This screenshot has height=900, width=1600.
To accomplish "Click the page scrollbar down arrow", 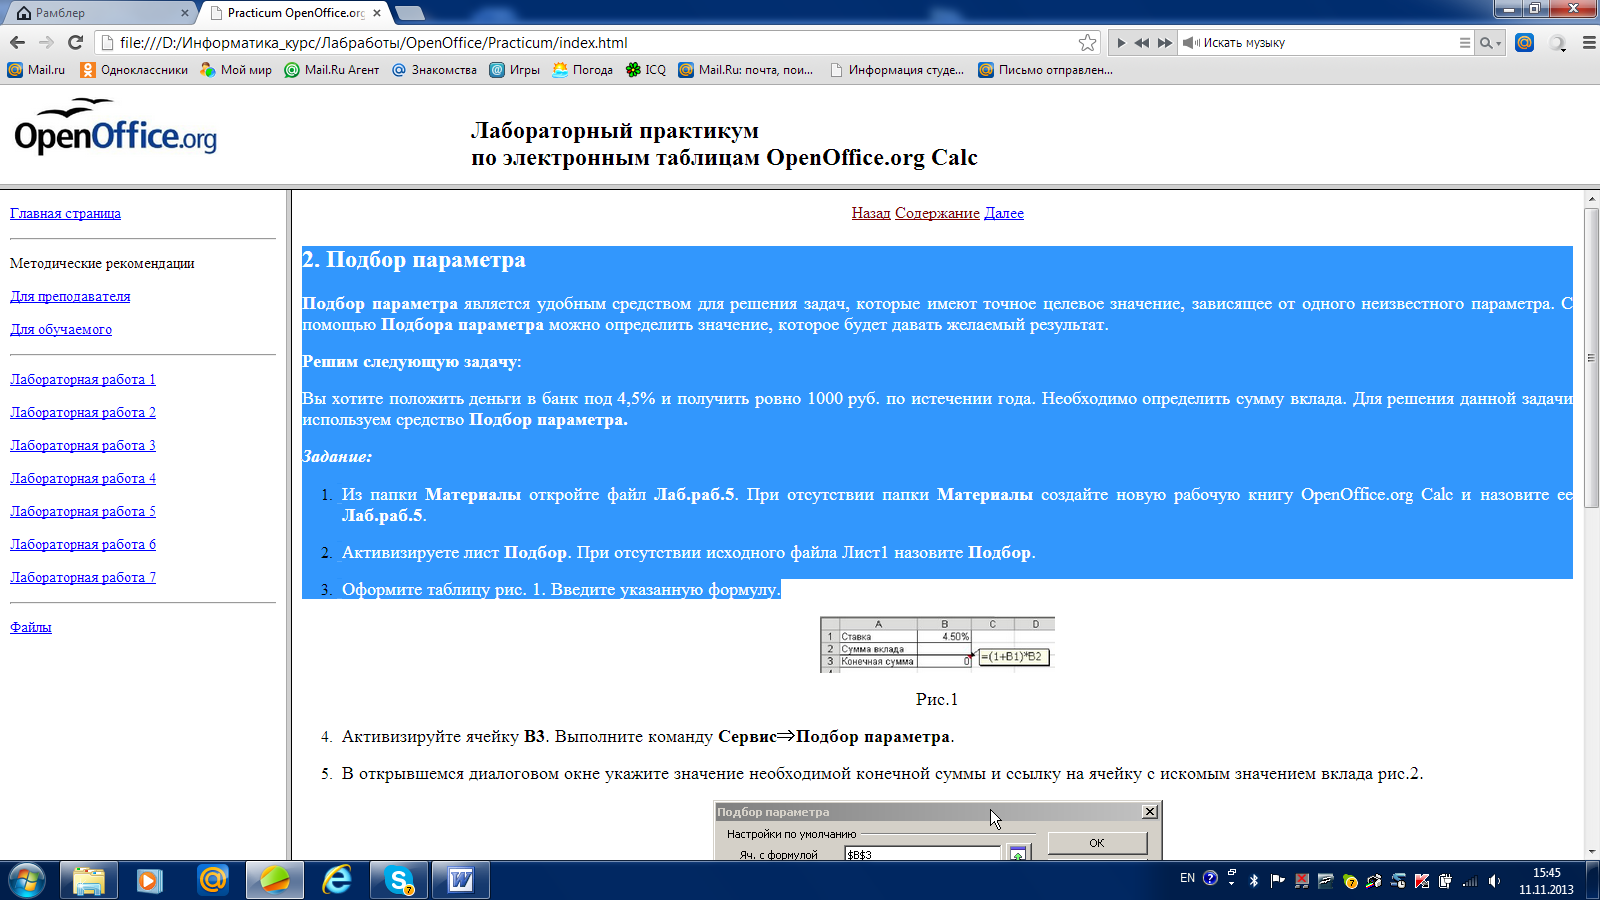I will coord(1591,851).
